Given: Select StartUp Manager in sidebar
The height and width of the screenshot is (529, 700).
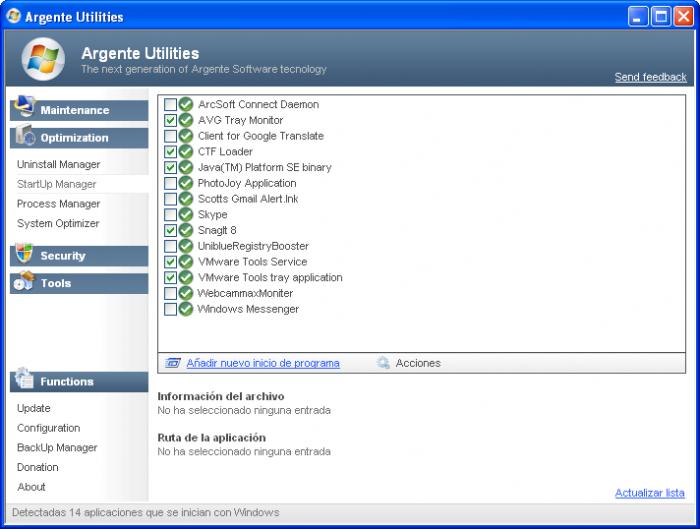Looking at the screenshot, I should (57, 184).
